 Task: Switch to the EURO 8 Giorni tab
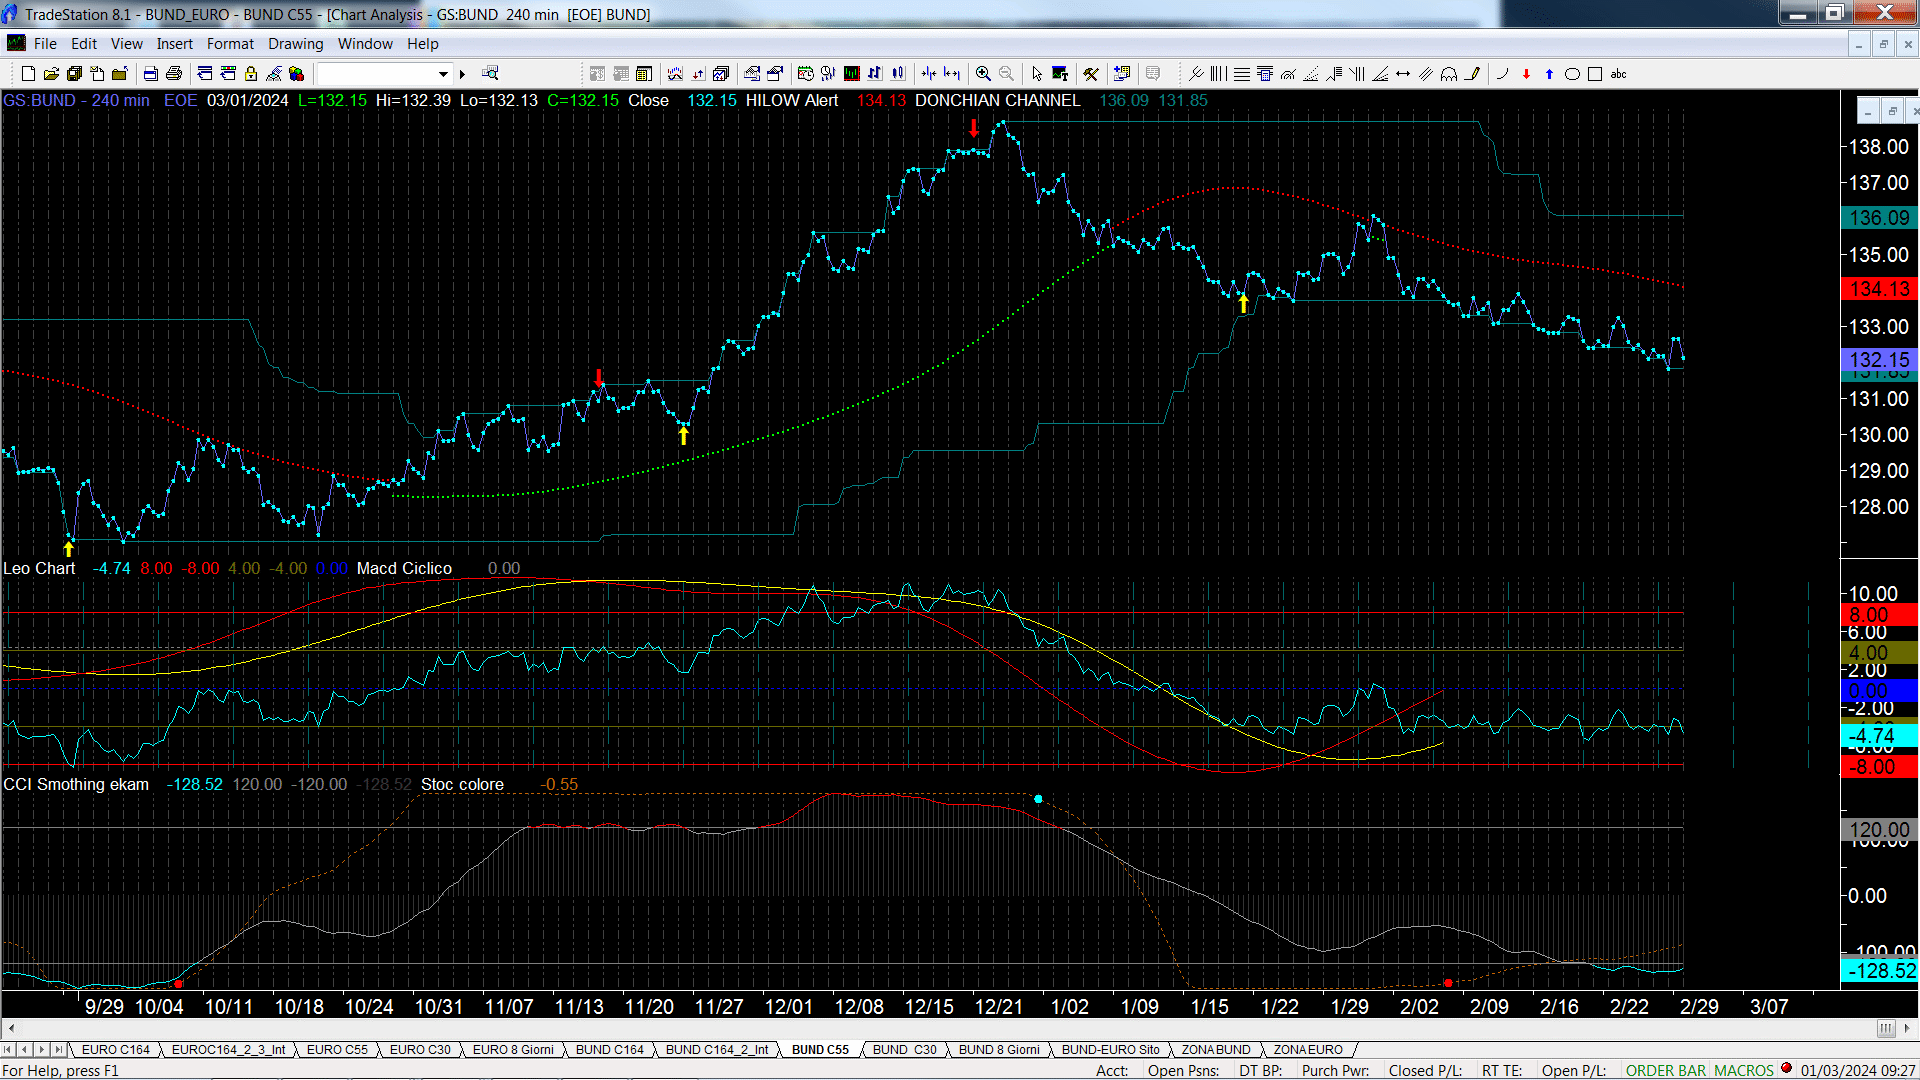513,1050
